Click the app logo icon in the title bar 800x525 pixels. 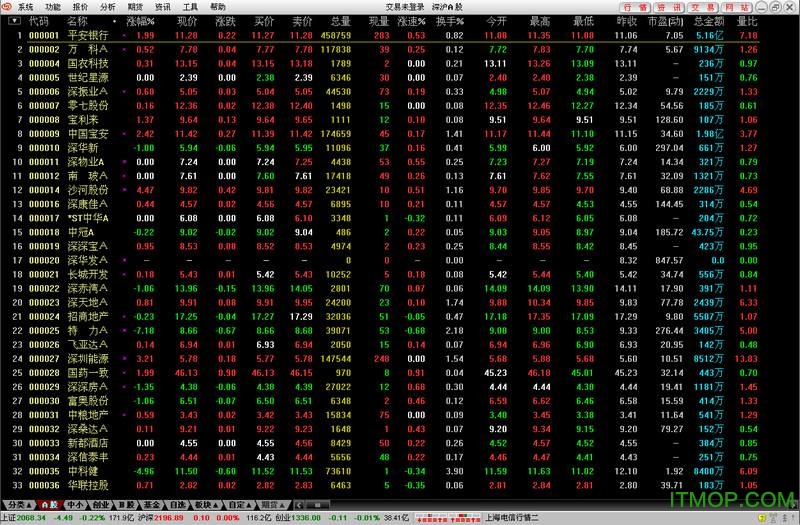point(7,6)
